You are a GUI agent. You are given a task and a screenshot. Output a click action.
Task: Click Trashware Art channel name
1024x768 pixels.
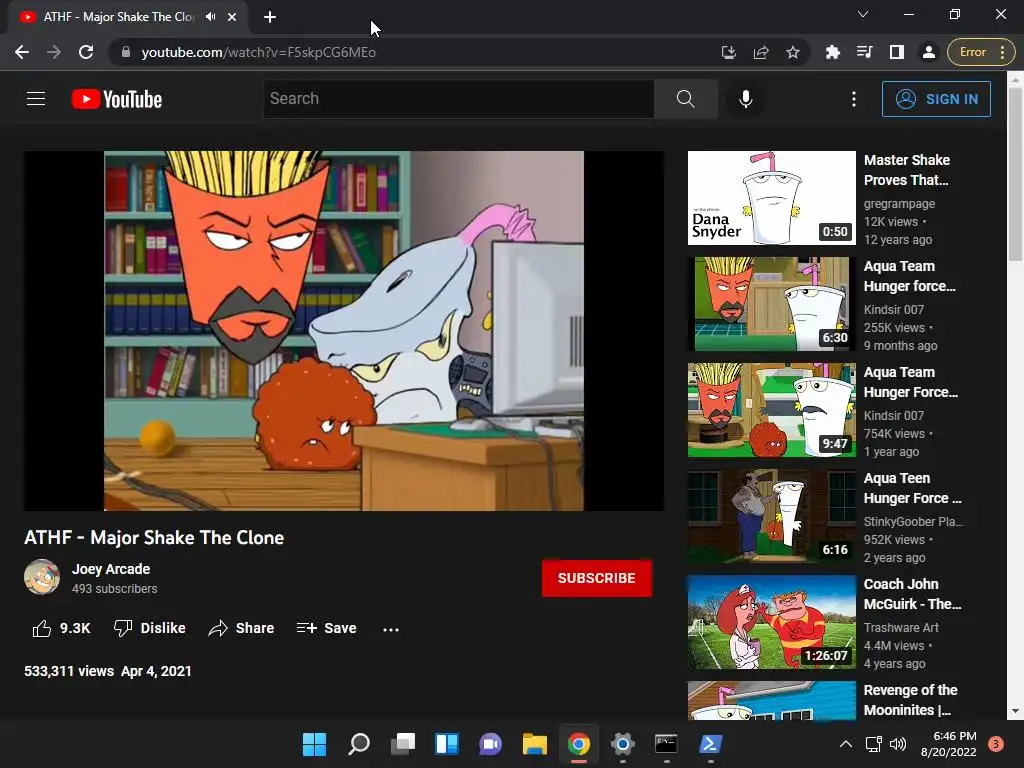point(901,628)
